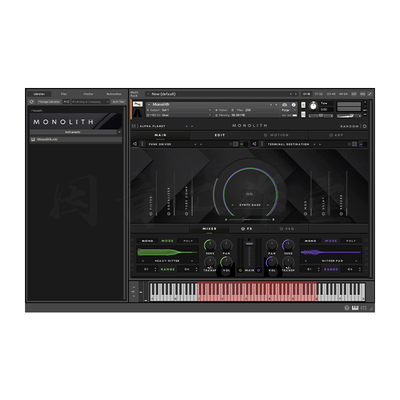The width and height of the screenshot is (400, 400).
Task: Click the menu icon left of ALPHA PLANET
Action: [x=134, y=126]
